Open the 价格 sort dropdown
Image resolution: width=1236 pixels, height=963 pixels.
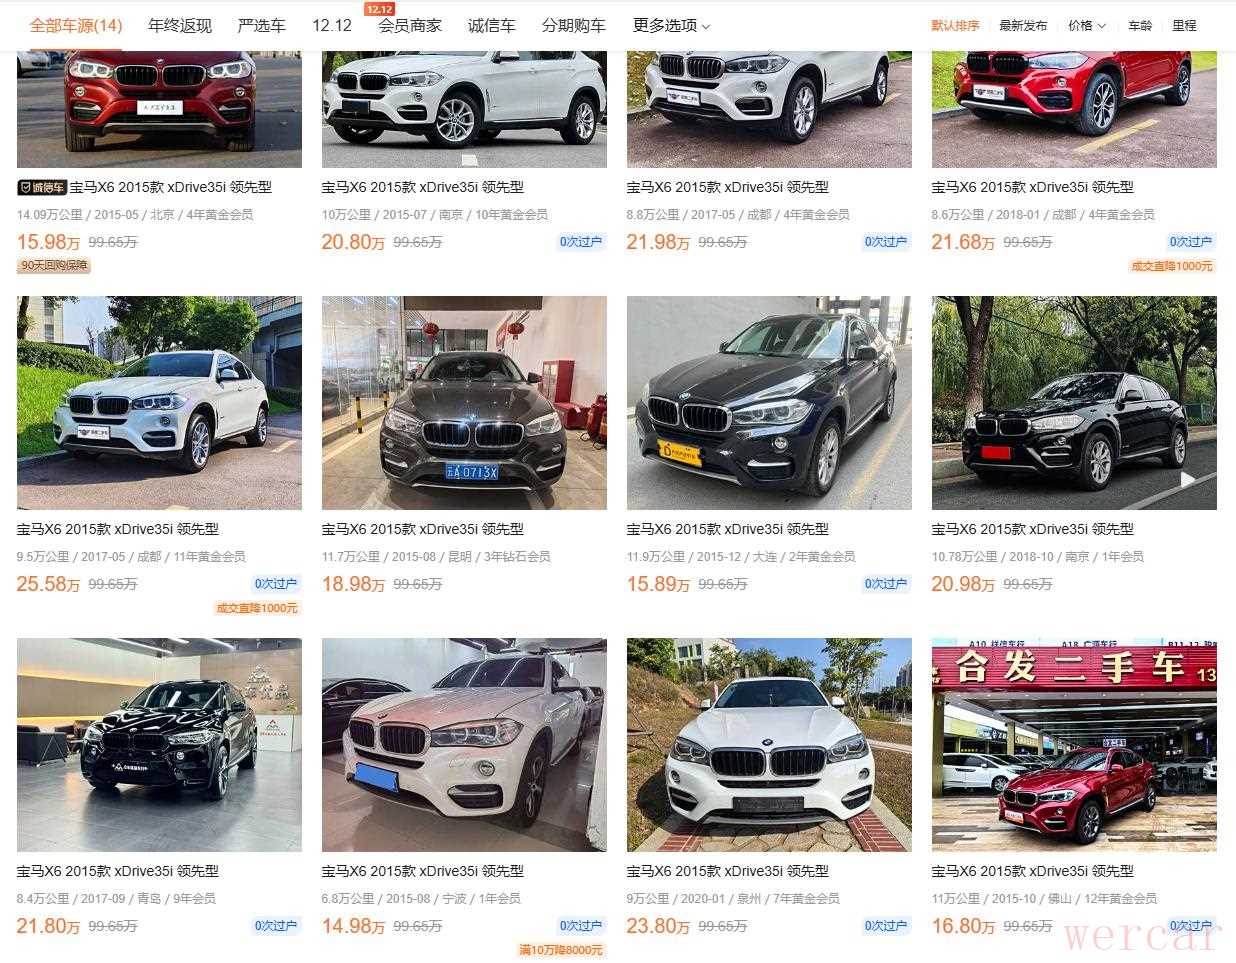pos(1086,25)
